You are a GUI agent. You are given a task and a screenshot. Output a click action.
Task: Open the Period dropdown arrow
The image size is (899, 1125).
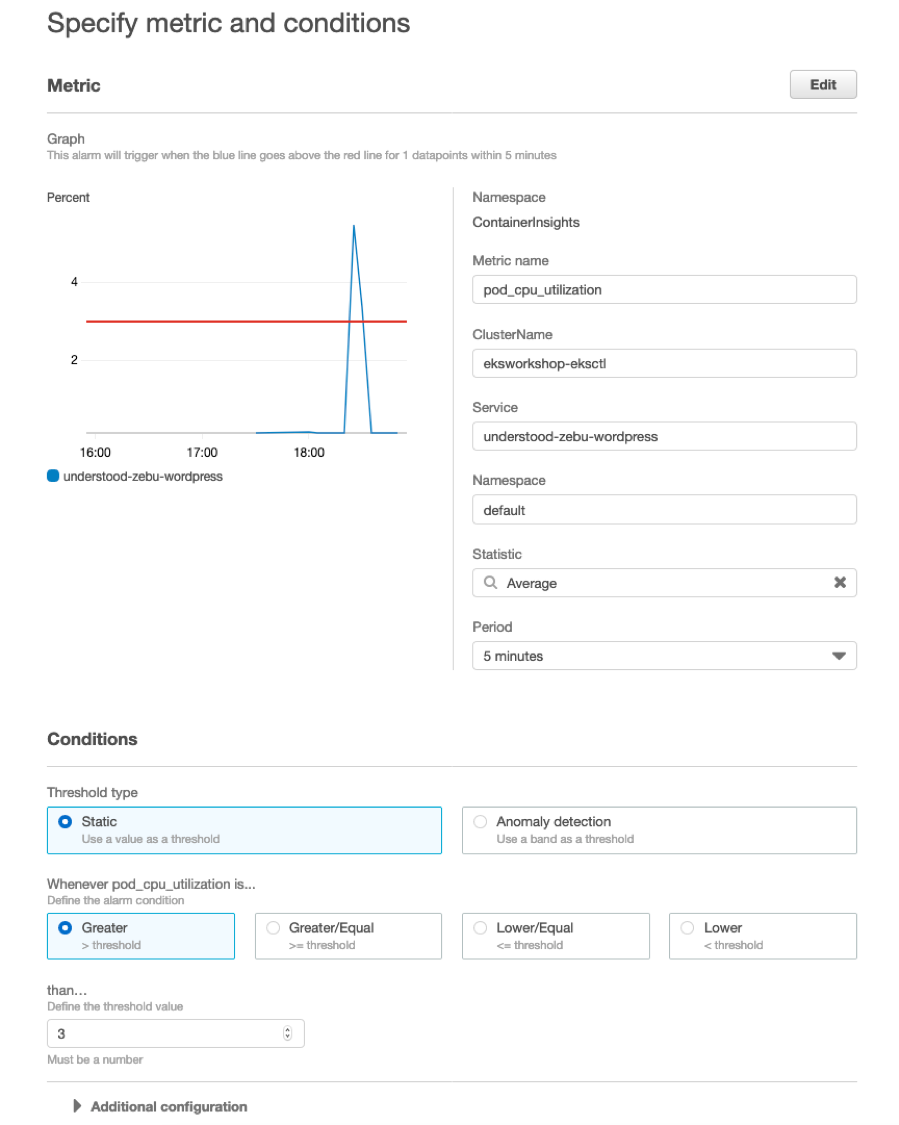[x=838, y=656]
